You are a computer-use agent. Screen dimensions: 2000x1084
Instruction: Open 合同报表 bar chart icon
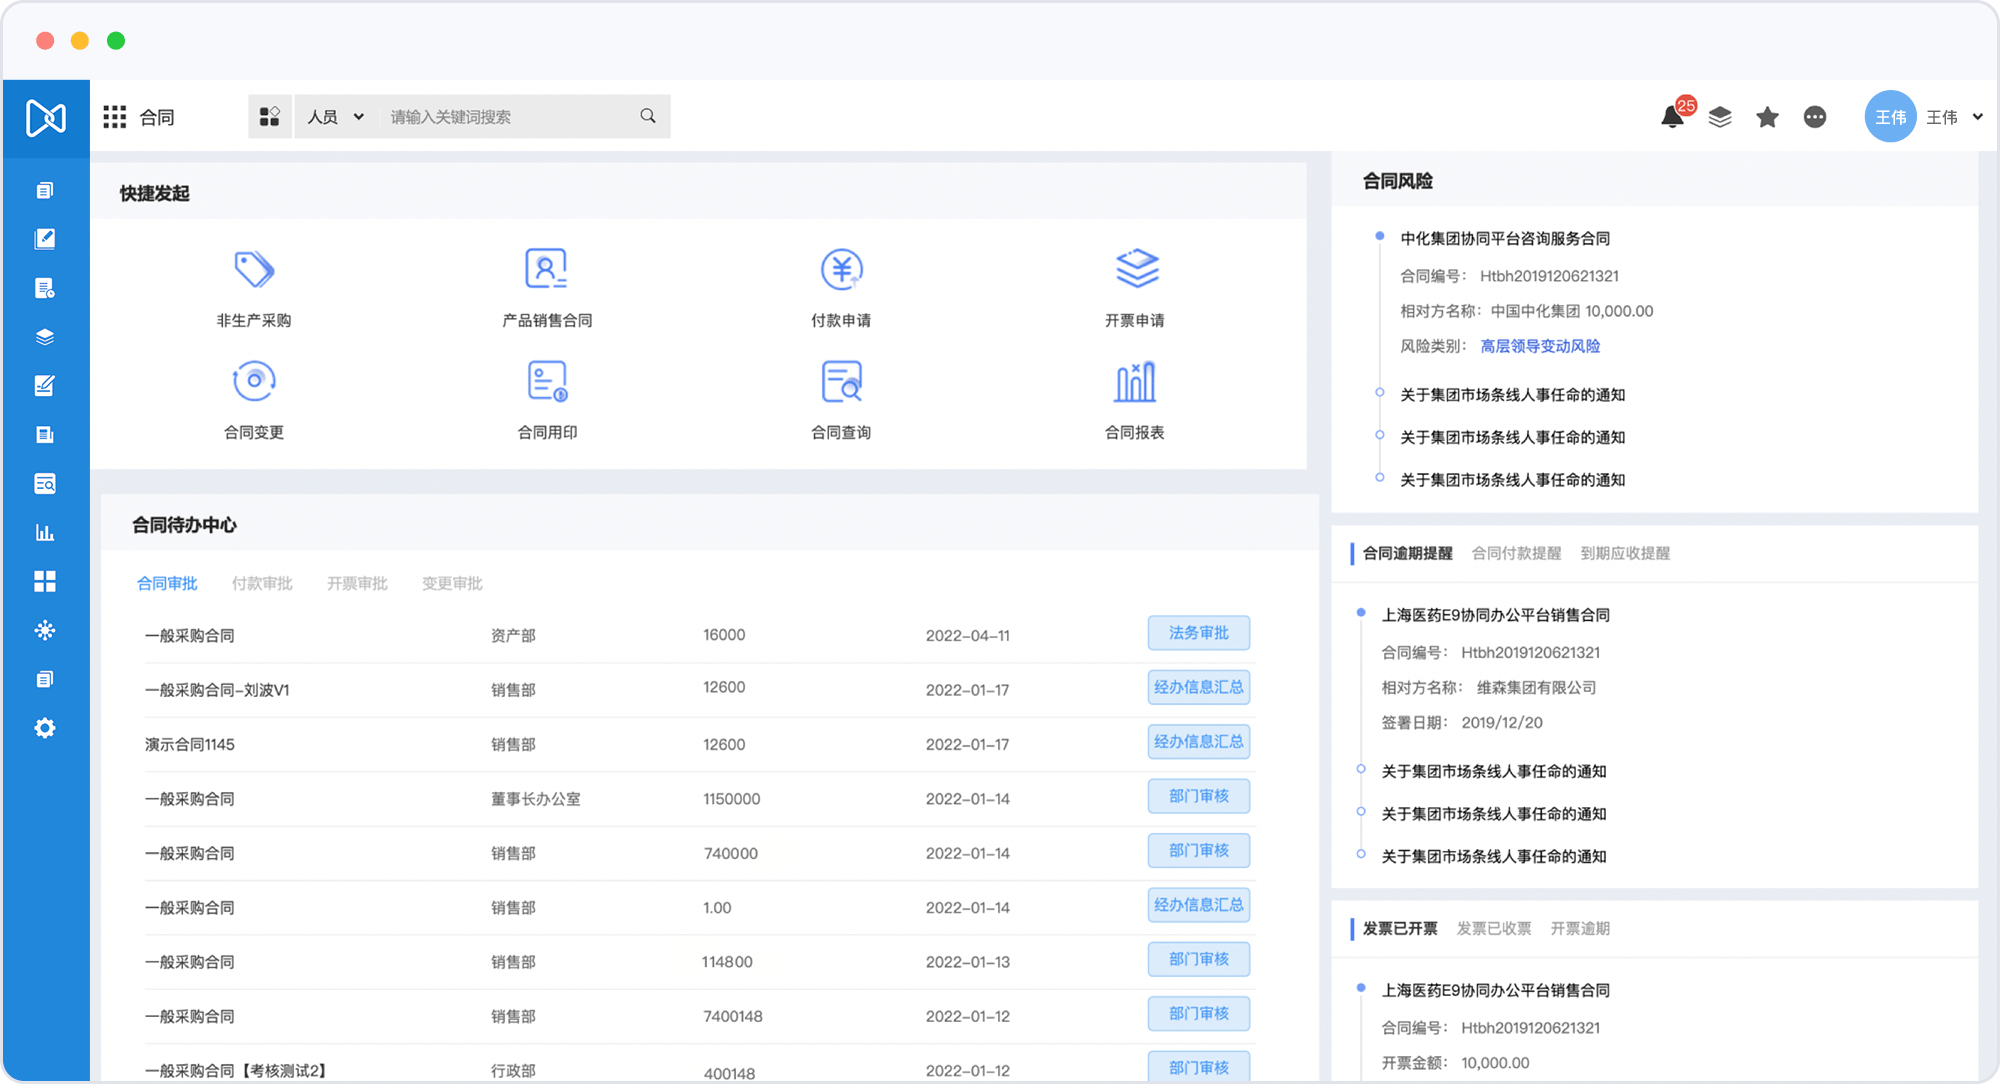1134,381
